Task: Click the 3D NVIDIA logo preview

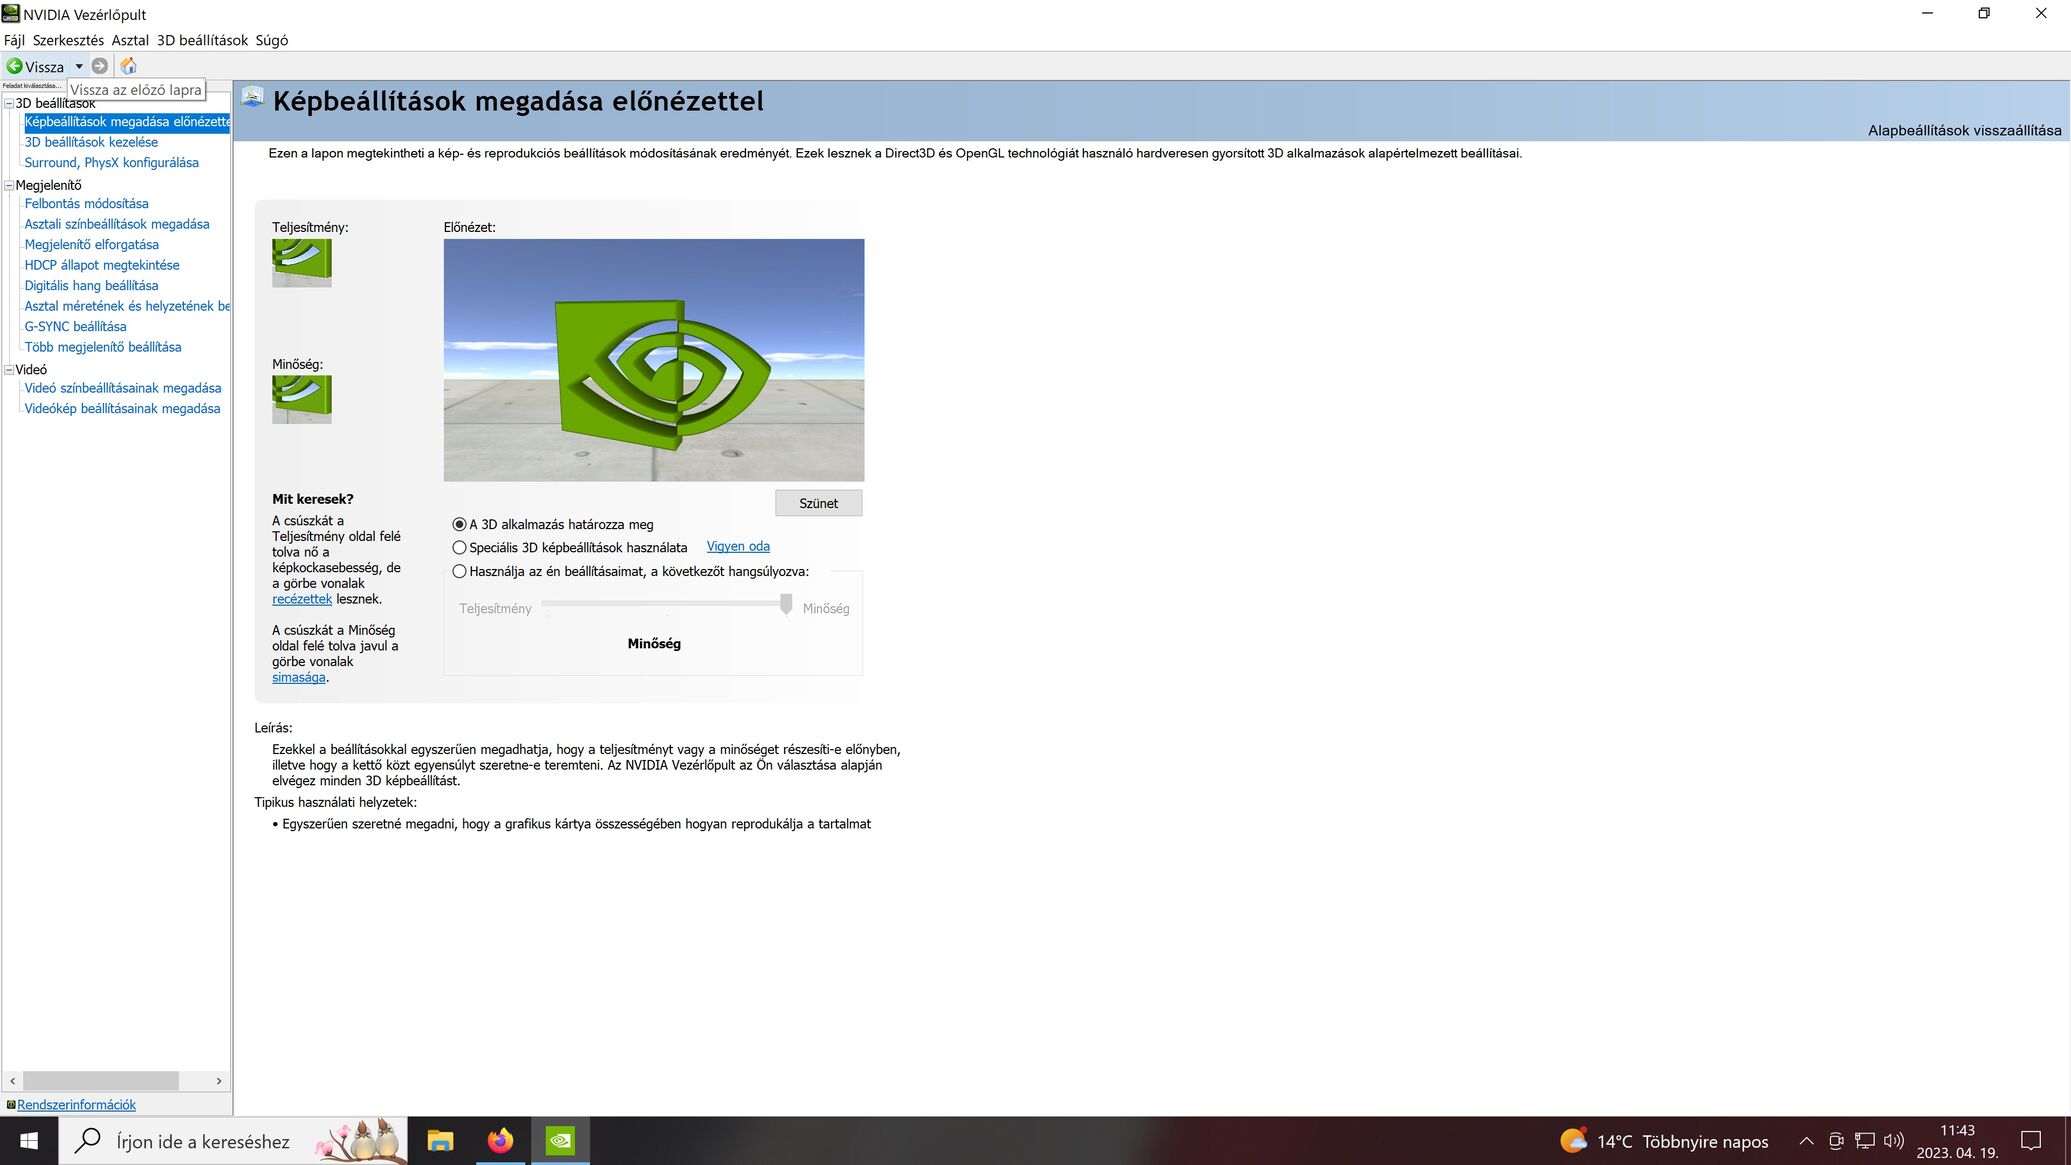Action: coord(654,360)
